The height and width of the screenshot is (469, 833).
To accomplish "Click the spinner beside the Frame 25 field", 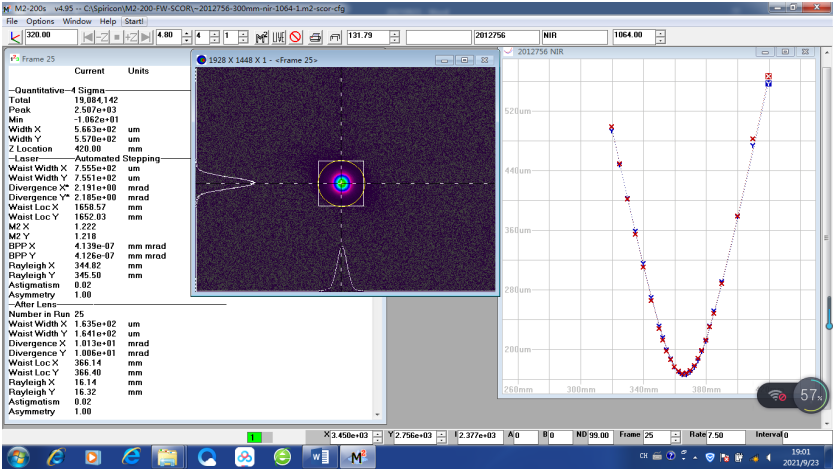I will [676, 436].
